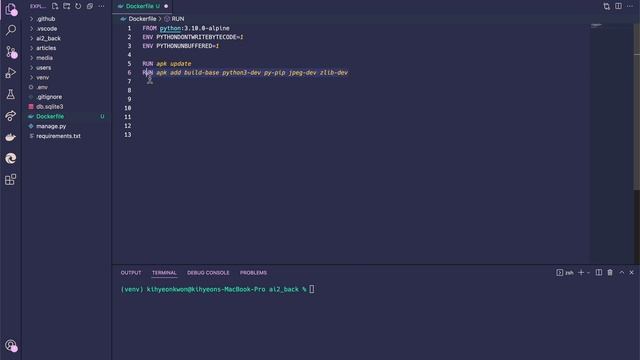Create a new file in Explorer
640x360 pixels.
click(55, 6)
